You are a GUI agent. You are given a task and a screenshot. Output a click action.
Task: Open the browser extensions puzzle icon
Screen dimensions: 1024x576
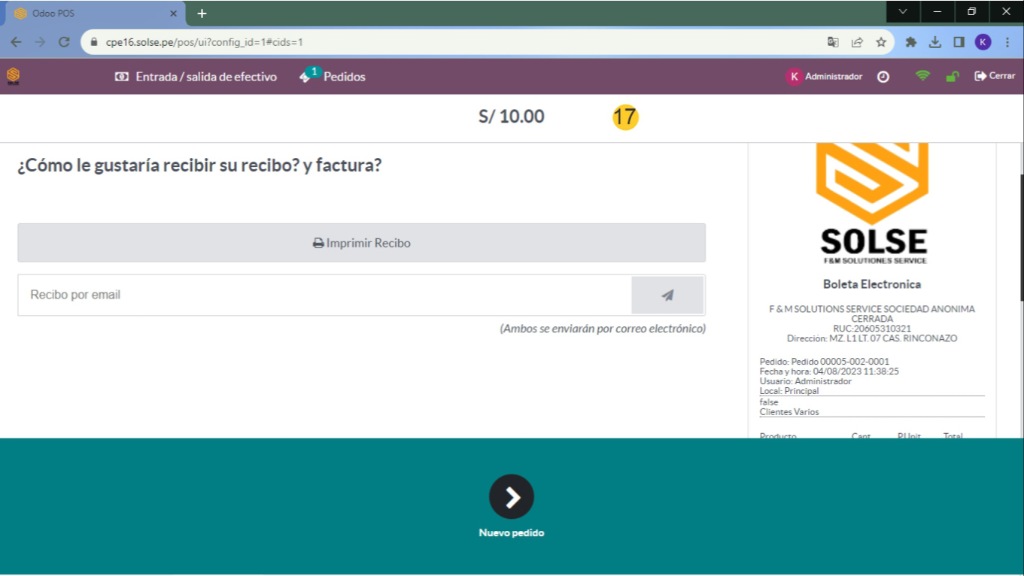(x=911, y=42)
